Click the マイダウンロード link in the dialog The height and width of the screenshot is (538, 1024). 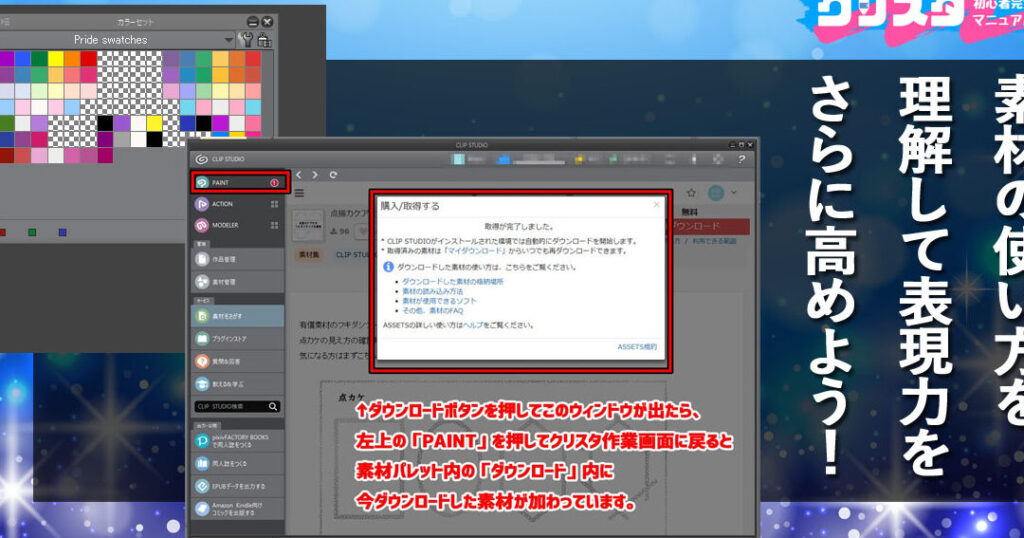click(x=476, y=251)
